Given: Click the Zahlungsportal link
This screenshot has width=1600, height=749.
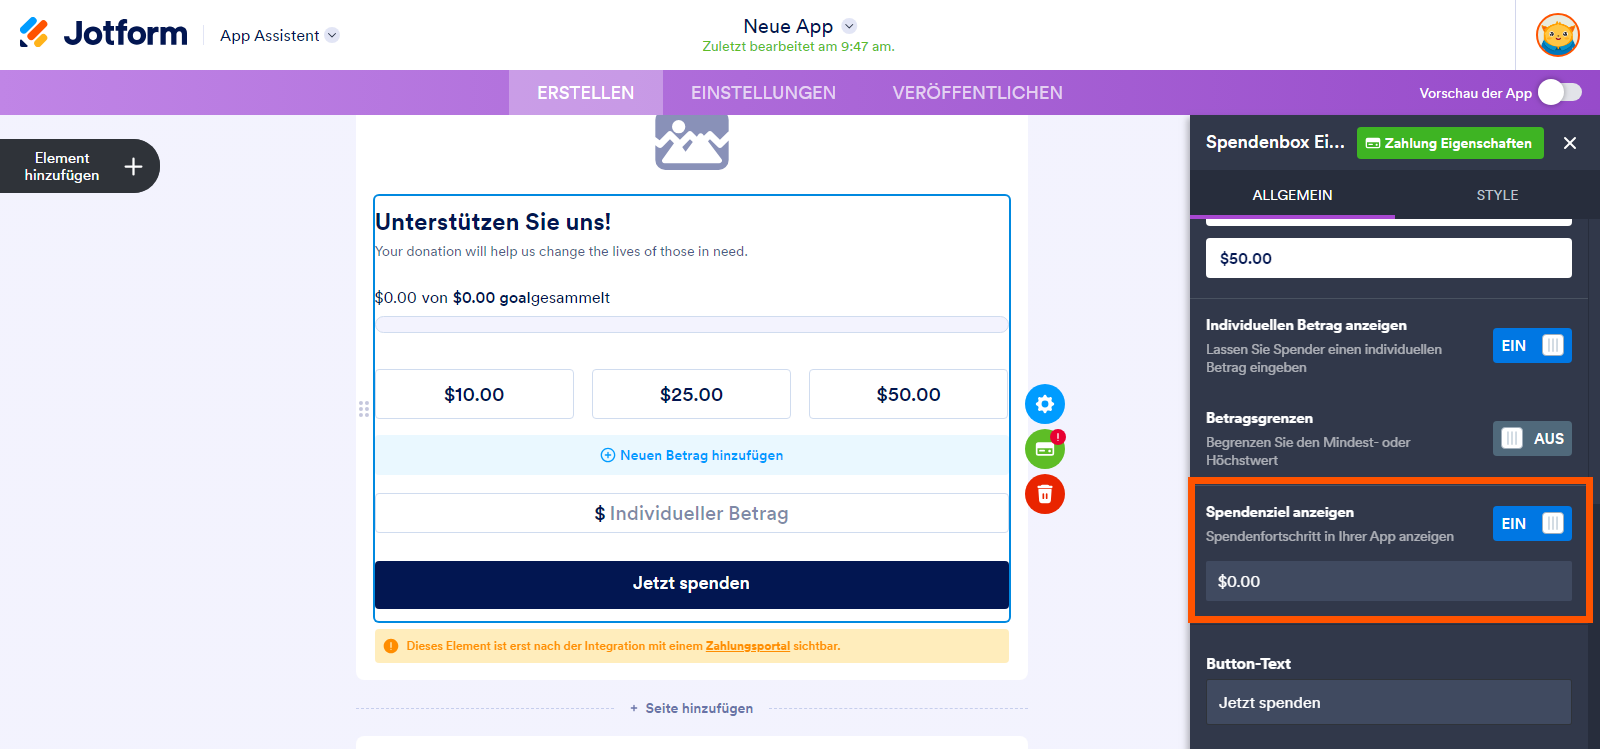Looking at the screenshot, I should tap(747, 646).
